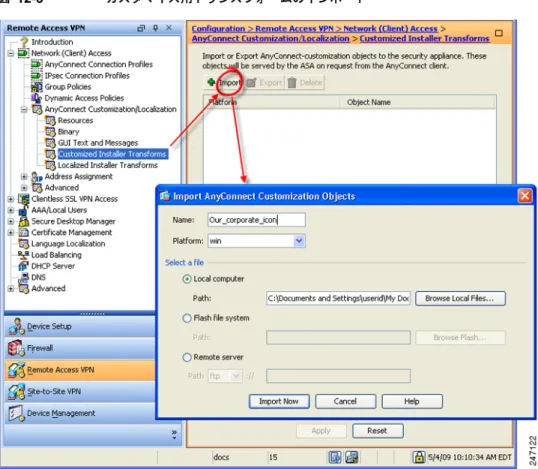Image resolution: width=538 pixels, height=469 pixels.
Task: Expand the Clientless SSL VPN Access node
Action: (x=11, y=199)
